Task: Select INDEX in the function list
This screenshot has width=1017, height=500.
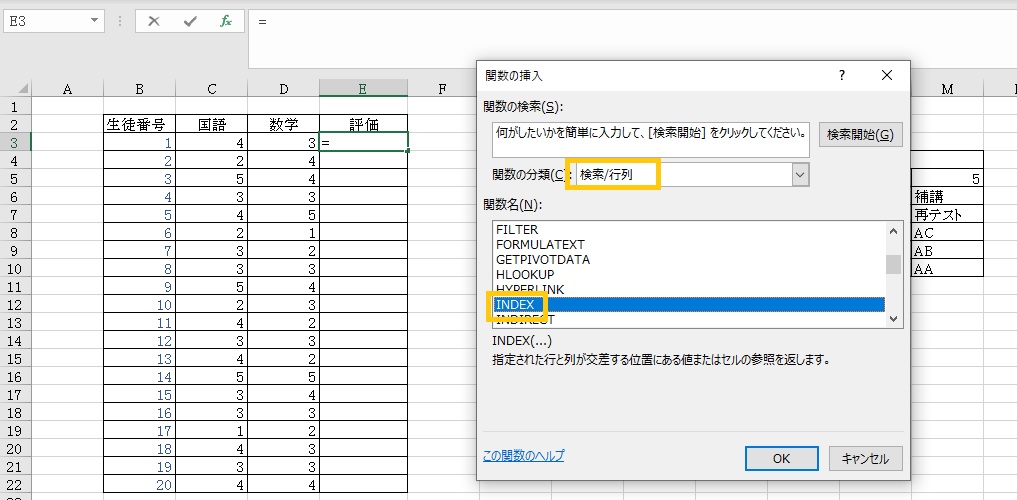Action: [x=517, y=304]
